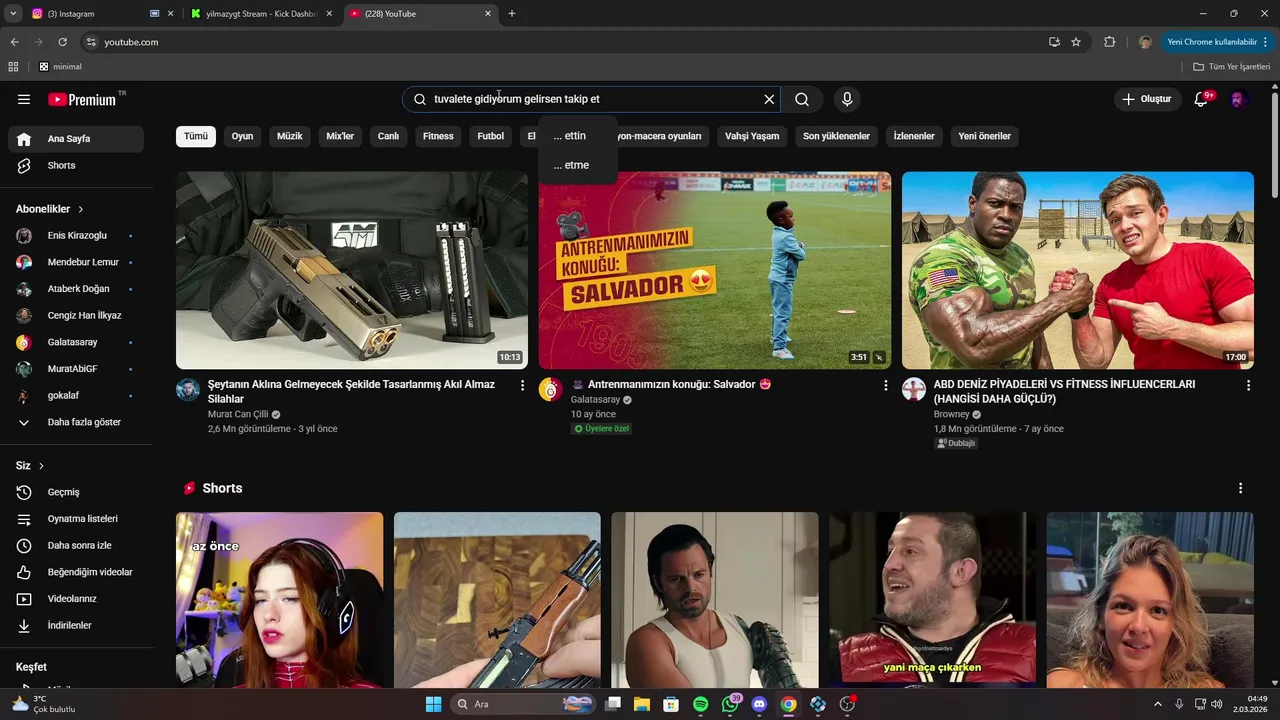The width and height of the screenshot is (1280, 720).
Task: Start voice search with the microphone
Action: tap(847, 99)
